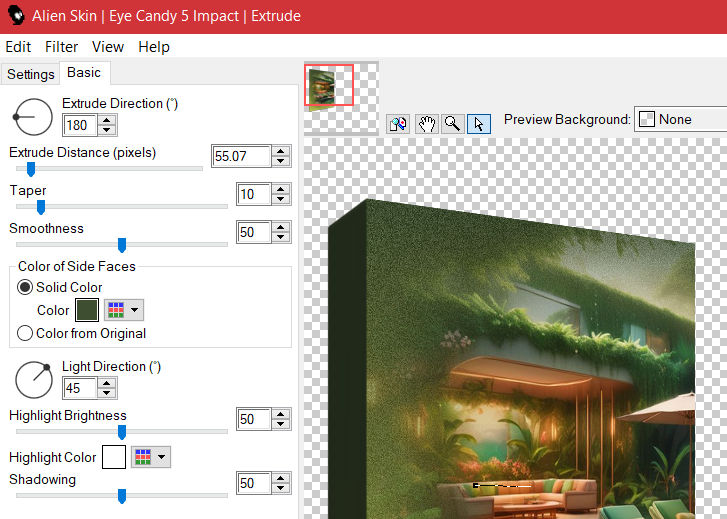
Task: Click the extruded image in the preview
Action: (511, 359)
